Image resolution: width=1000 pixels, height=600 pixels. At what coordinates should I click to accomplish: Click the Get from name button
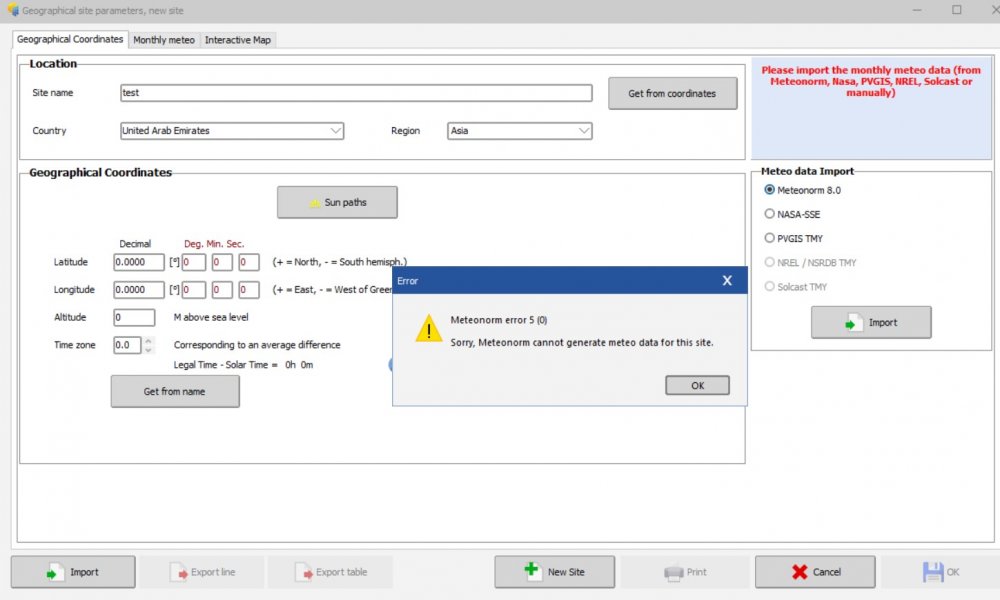pos(175,391)
